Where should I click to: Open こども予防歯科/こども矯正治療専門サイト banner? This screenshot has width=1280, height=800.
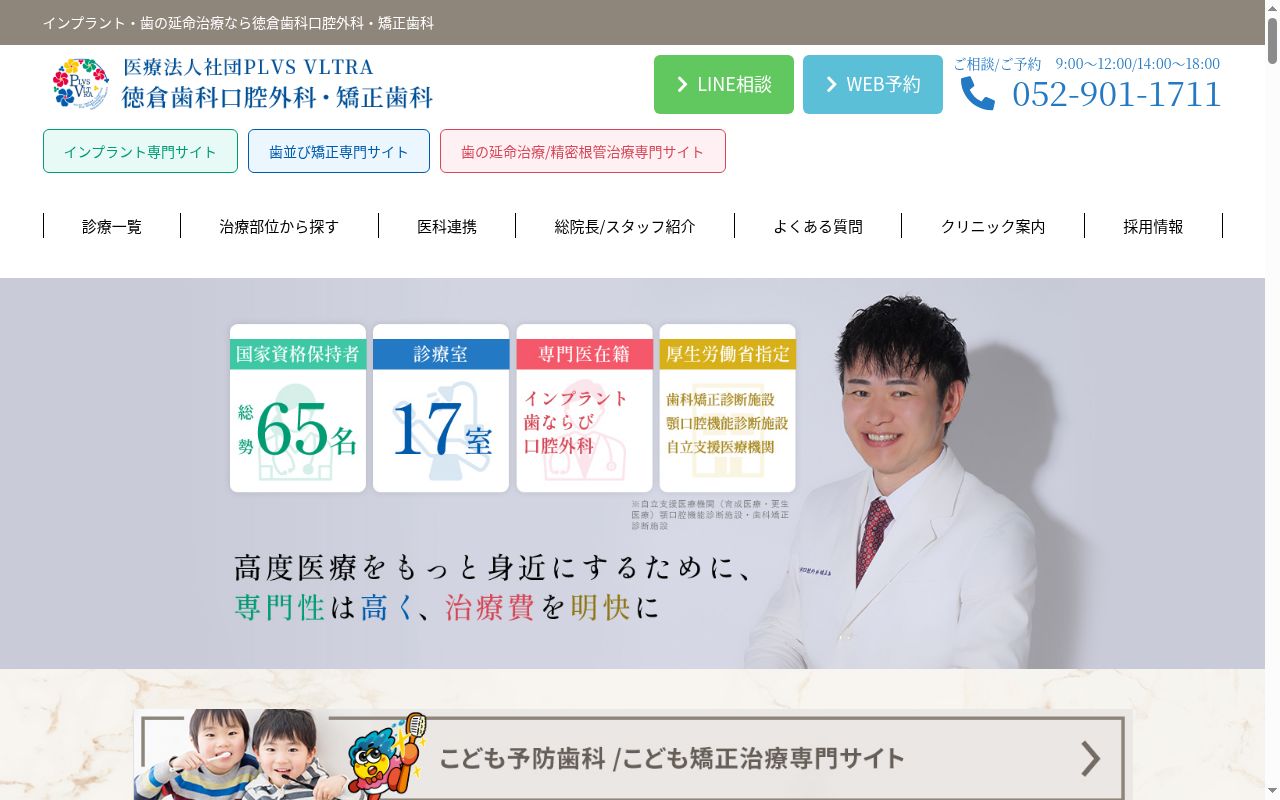[633, 757]
